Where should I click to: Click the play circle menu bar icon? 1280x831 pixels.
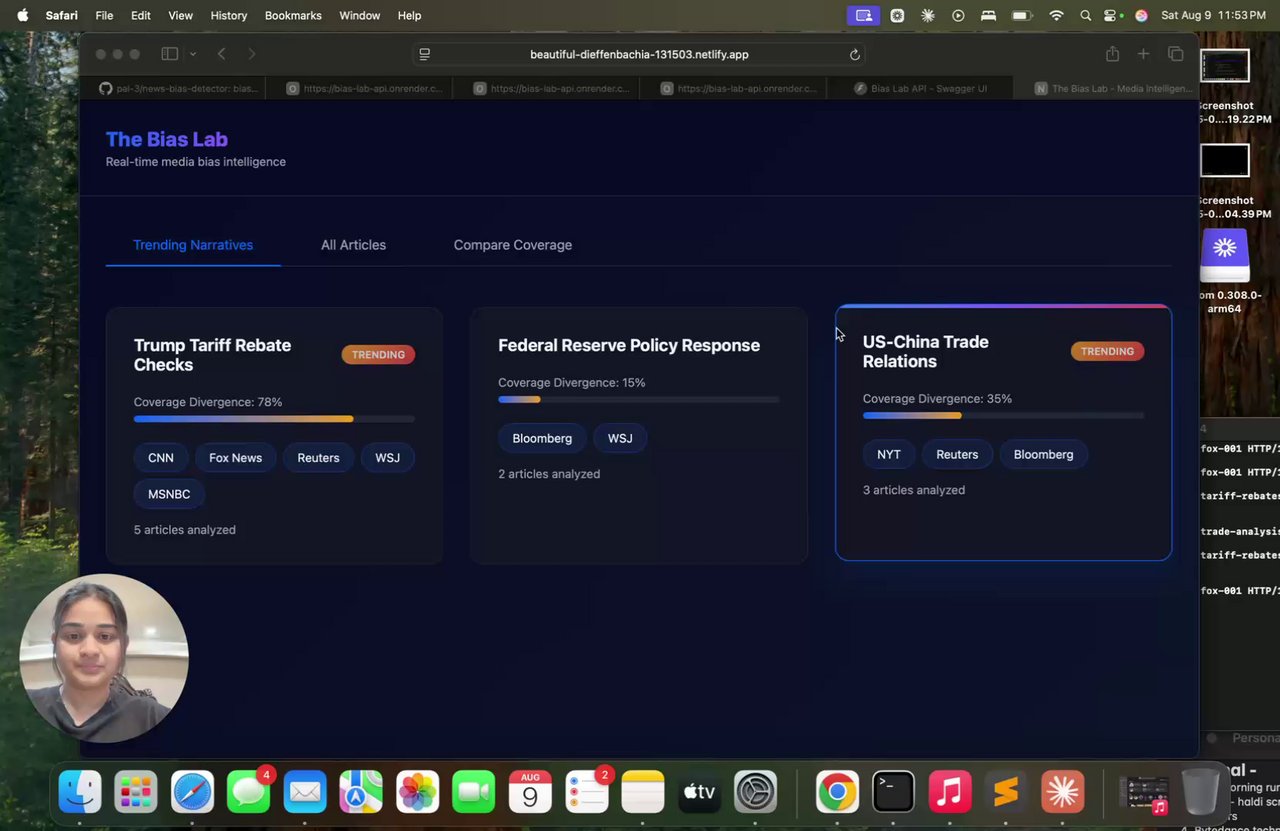click(958, 15)
